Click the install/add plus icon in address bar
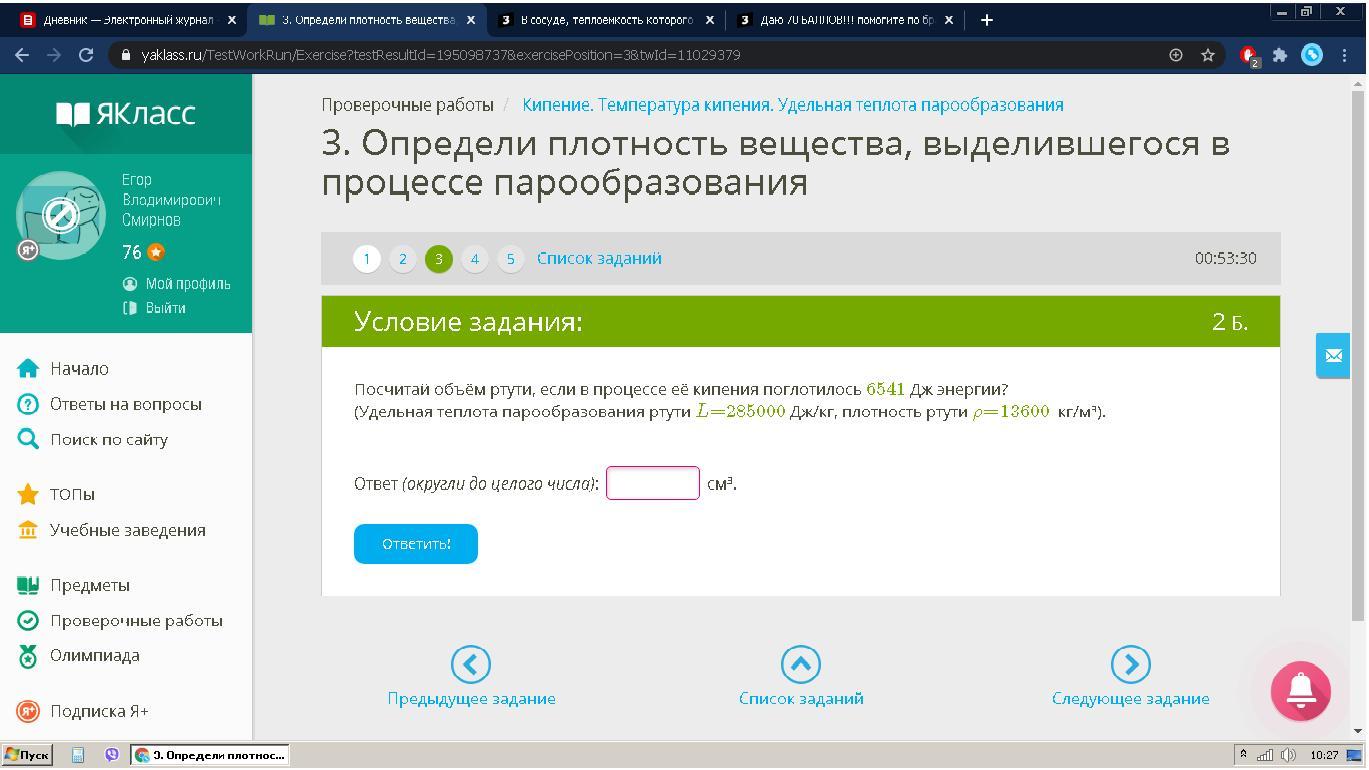1369x770 pixels. pos(1176,55)
